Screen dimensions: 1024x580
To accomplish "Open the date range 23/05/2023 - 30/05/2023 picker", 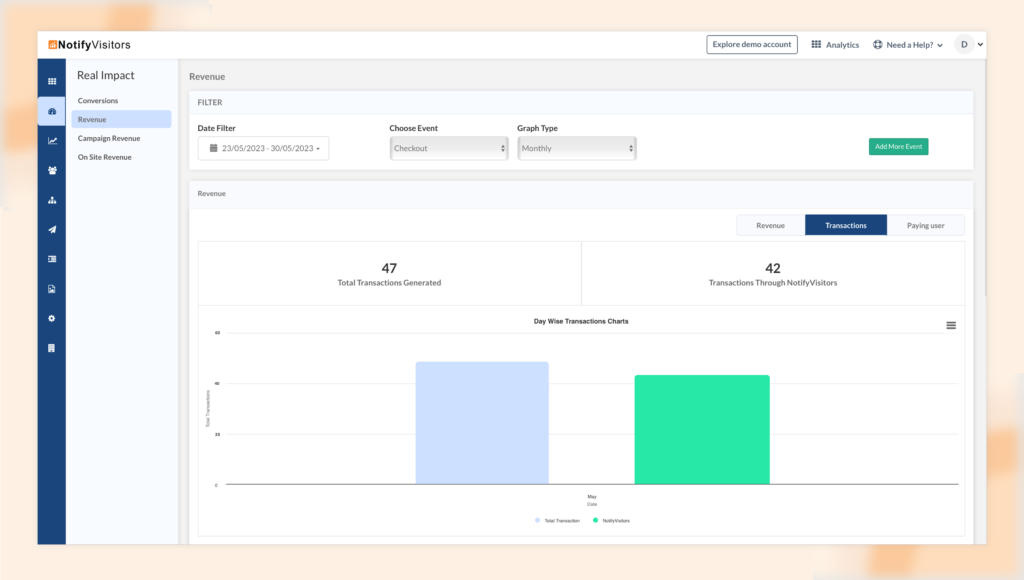I will (x=263, y=148).
